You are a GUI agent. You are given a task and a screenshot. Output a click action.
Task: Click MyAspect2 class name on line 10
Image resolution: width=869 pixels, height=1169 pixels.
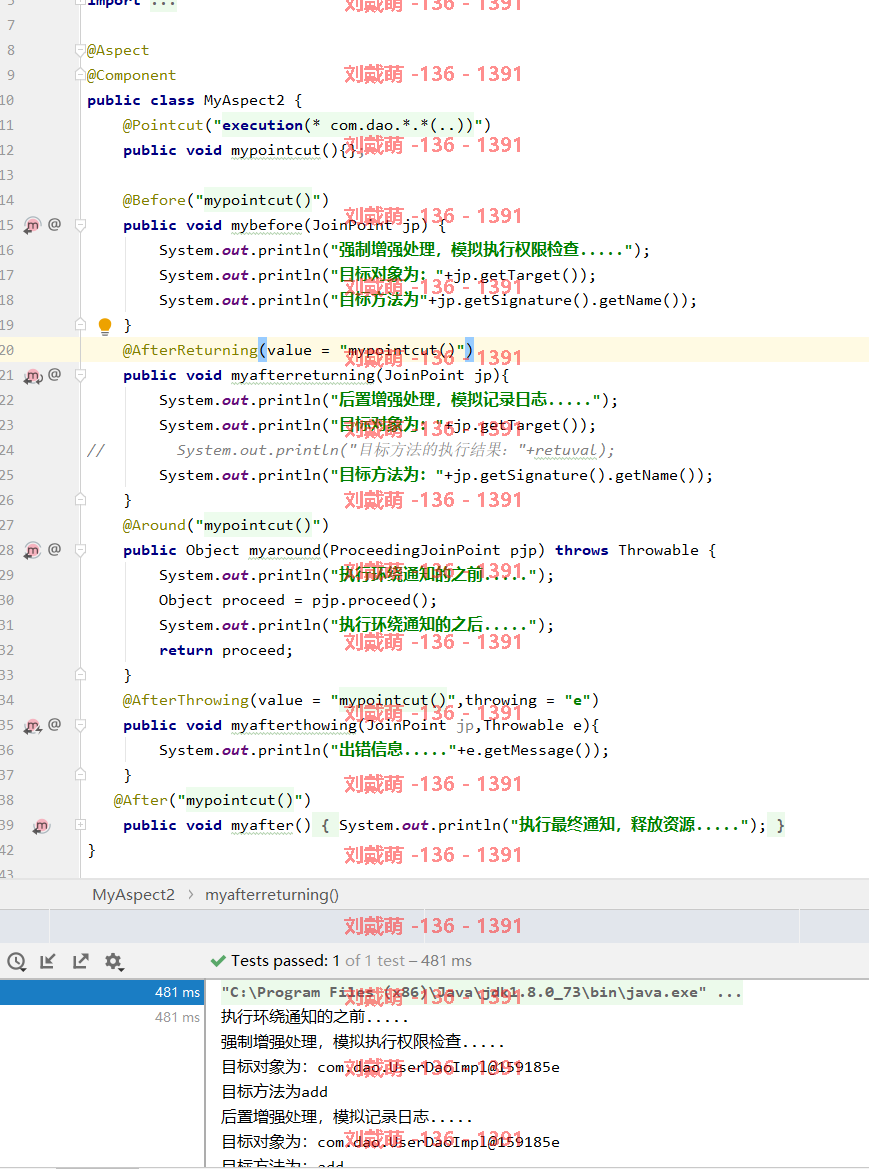[244, 101]
